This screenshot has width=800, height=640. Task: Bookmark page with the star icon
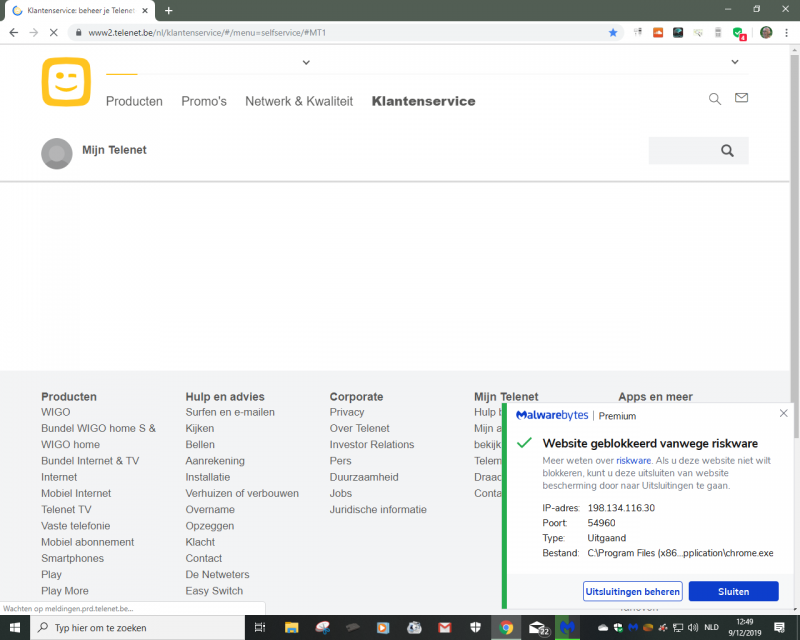613,32
